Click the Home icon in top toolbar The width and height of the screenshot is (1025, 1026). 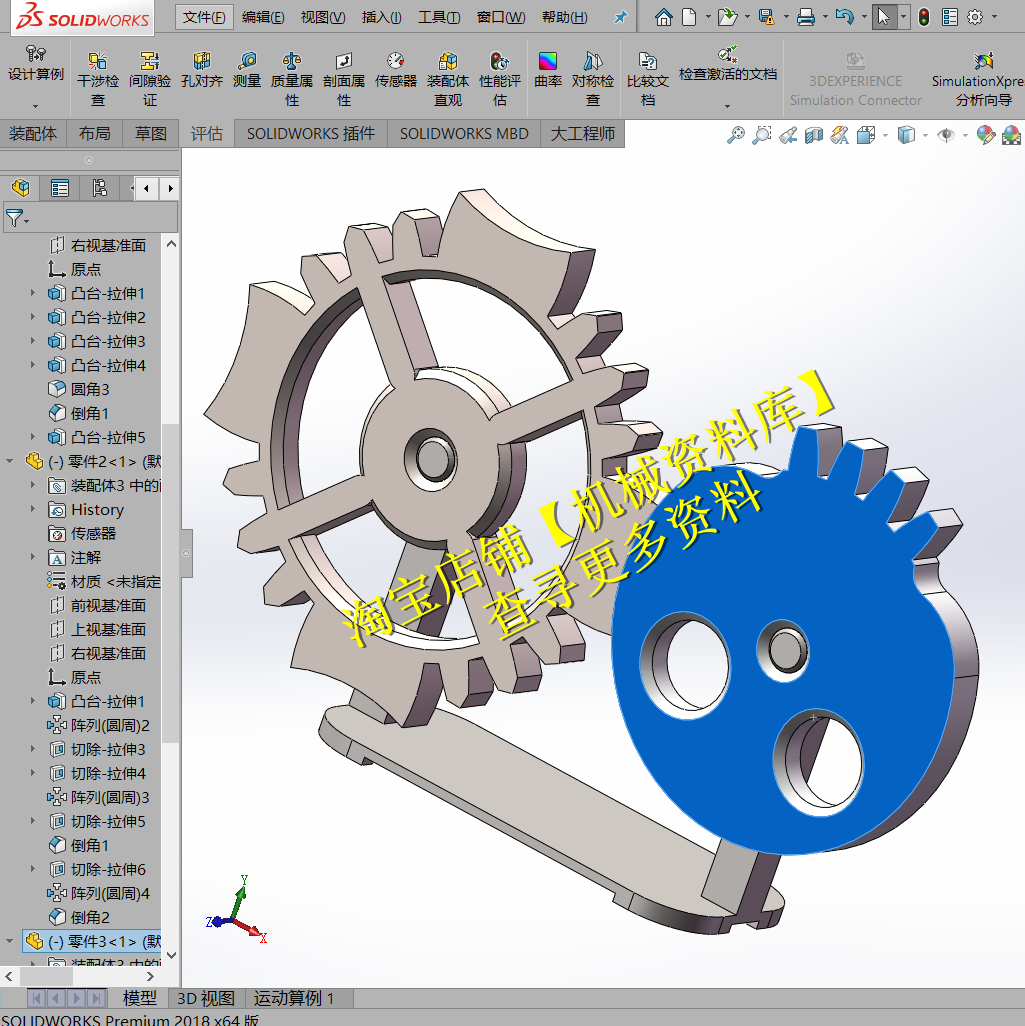(663, 17)
